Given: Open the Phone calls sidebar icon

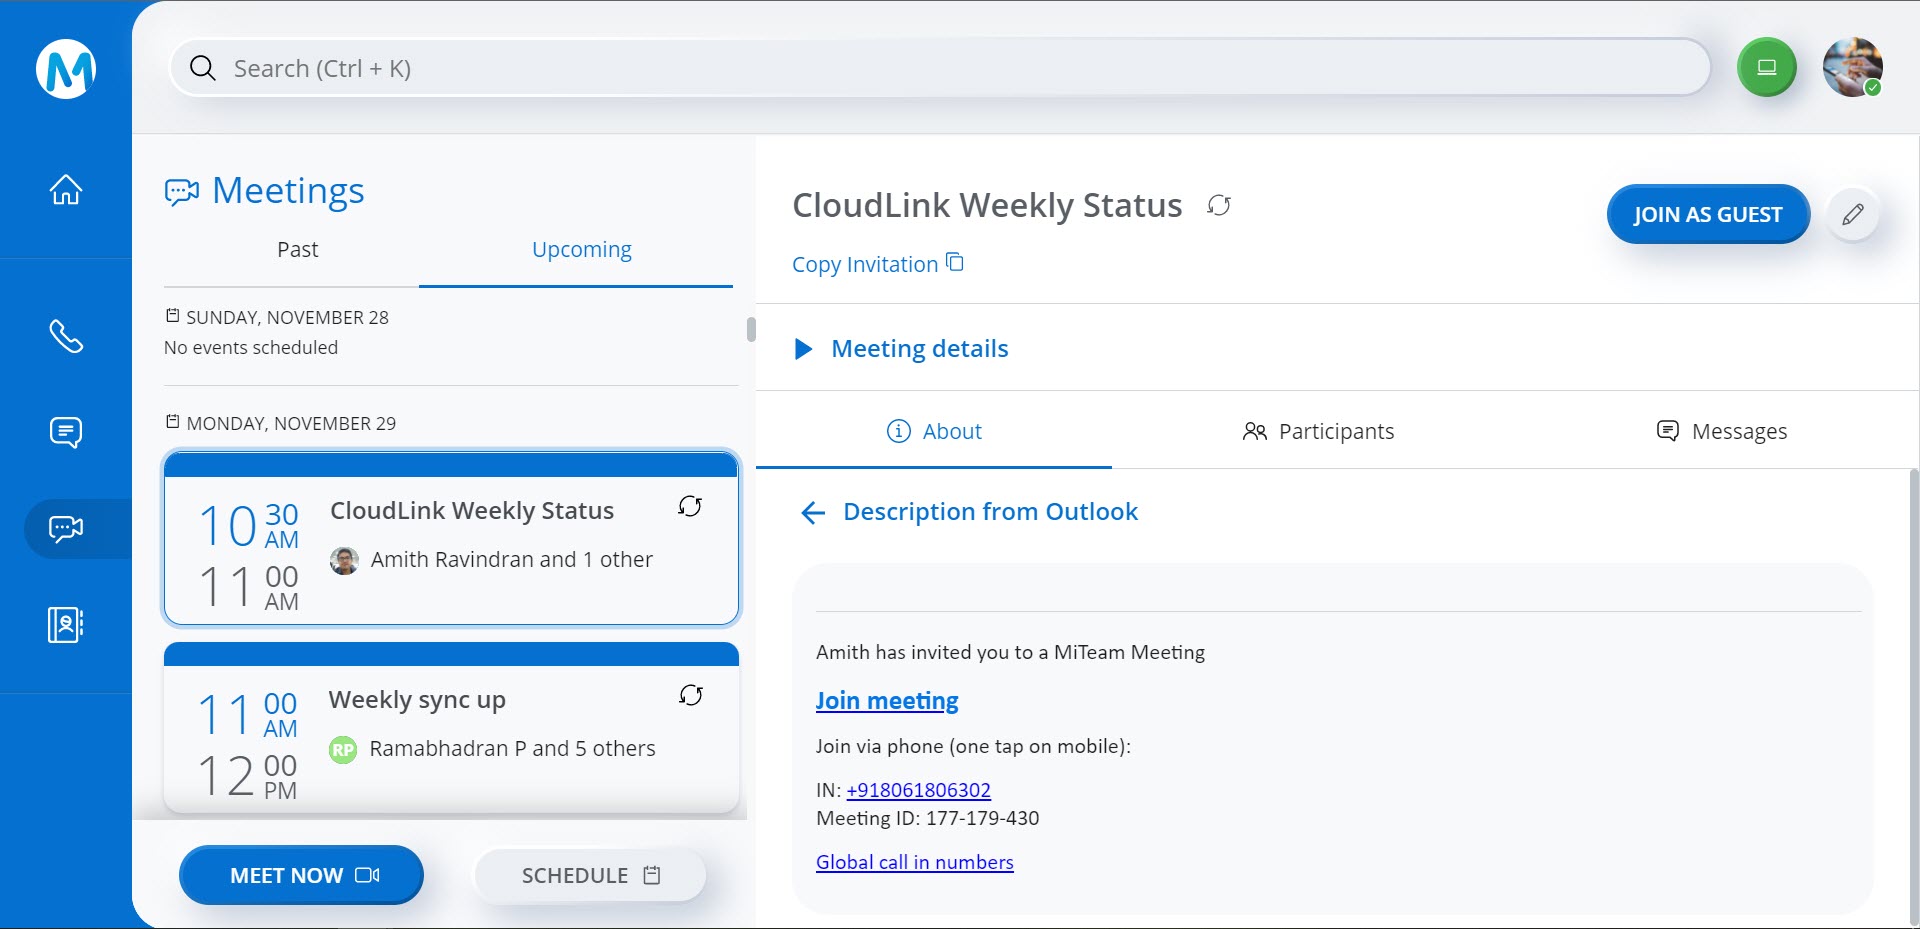Looking at the screenshot, I should point(66,336).
